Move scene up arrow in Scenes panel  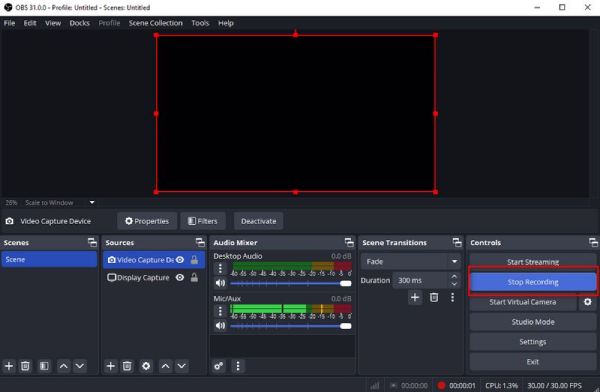(x=64, y=366)
